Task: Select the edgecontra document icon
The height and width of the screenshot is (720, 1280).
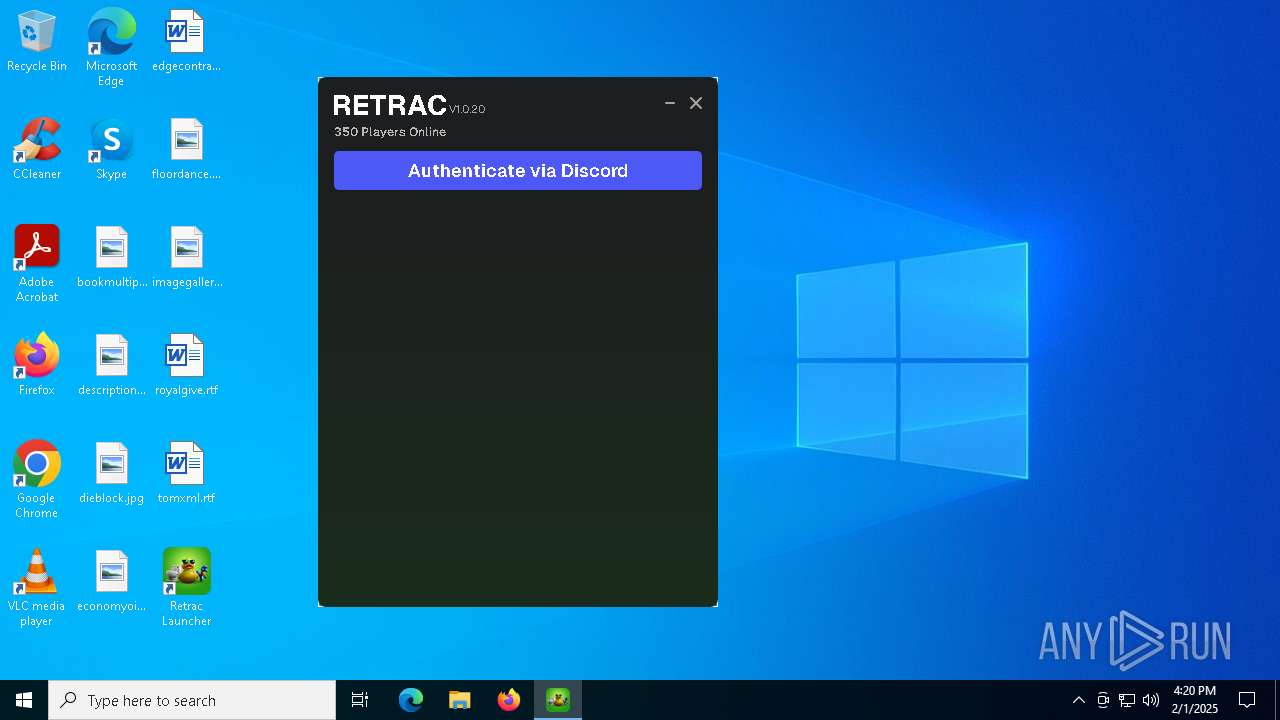Action: pos(186,42)
